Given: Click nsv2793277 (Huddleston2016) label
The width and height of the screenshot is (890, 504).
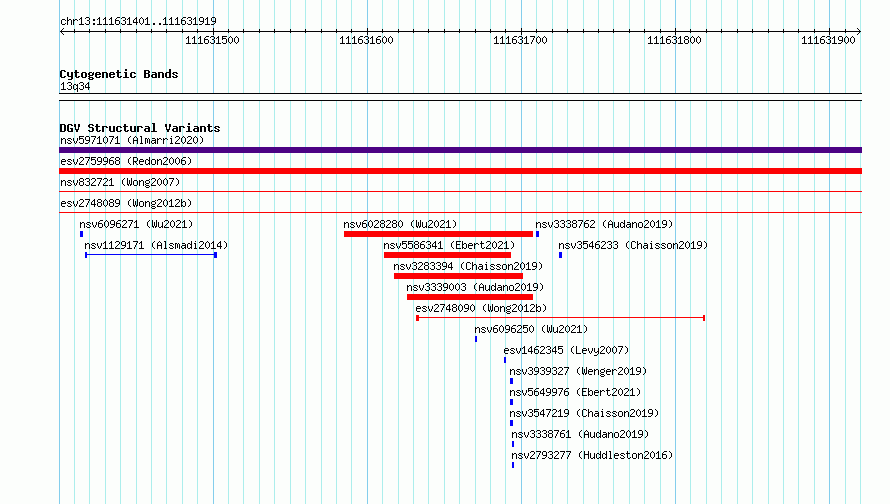Looking at the screenshot, I should pyautogui.click(x=592, y=455).
